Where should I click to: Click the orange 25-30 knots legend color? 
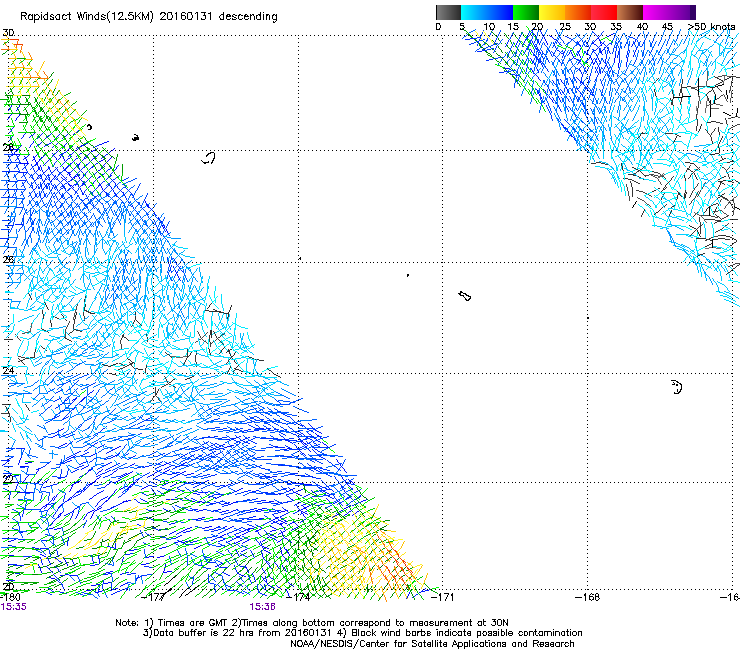pyautogui.click(x=578, y=12)
